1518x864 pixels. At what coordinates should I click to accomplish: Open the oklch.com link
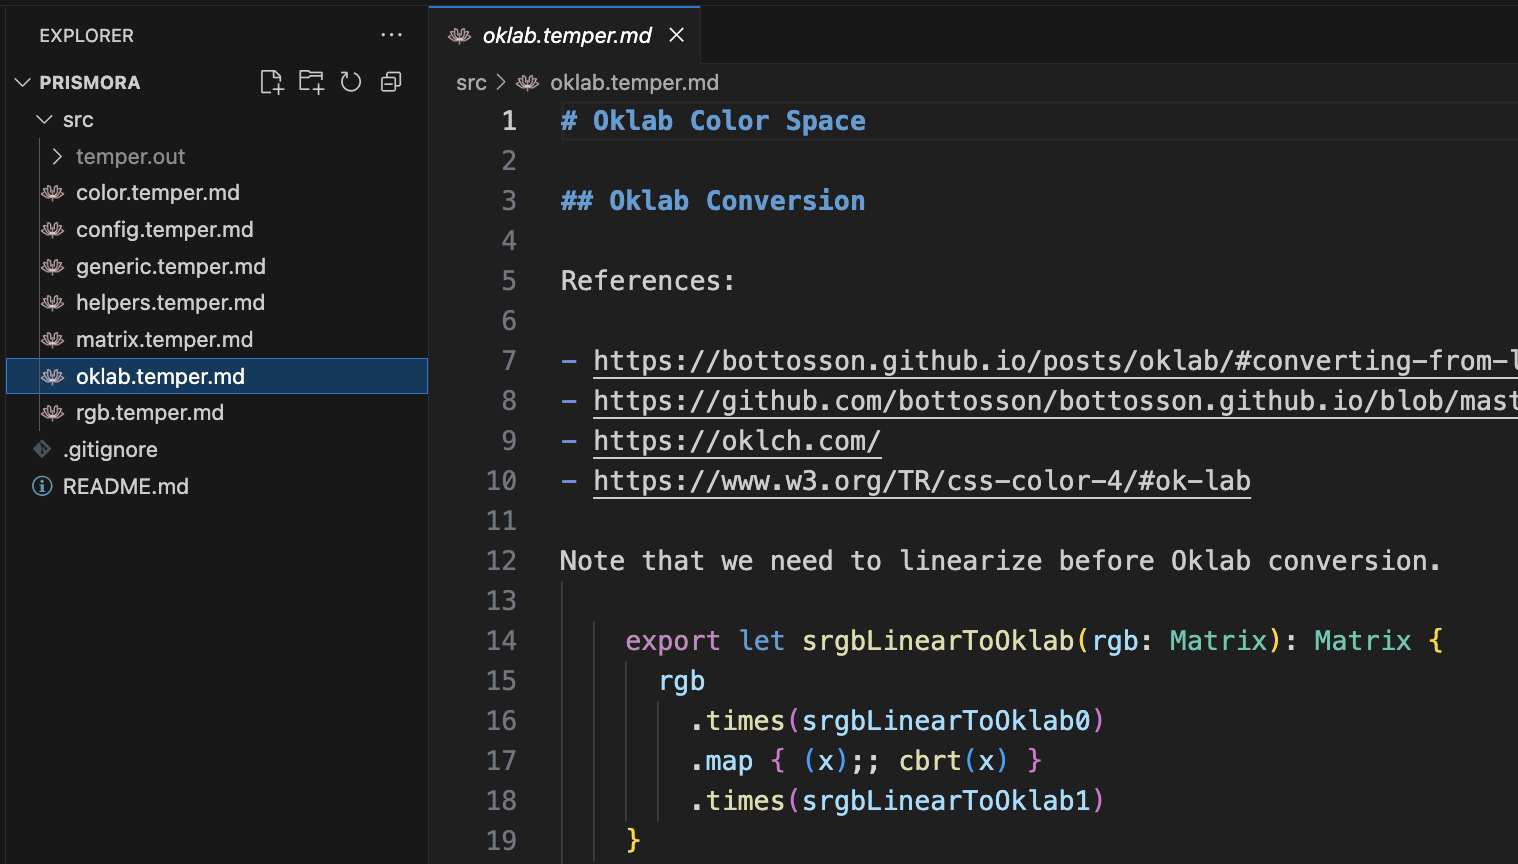pos(737,441)
